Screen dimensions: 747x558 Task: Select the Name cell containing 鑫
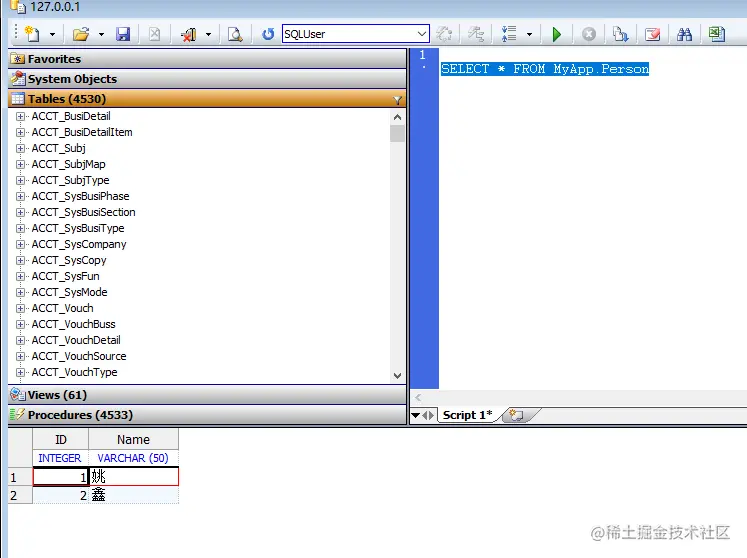point(134,495)
